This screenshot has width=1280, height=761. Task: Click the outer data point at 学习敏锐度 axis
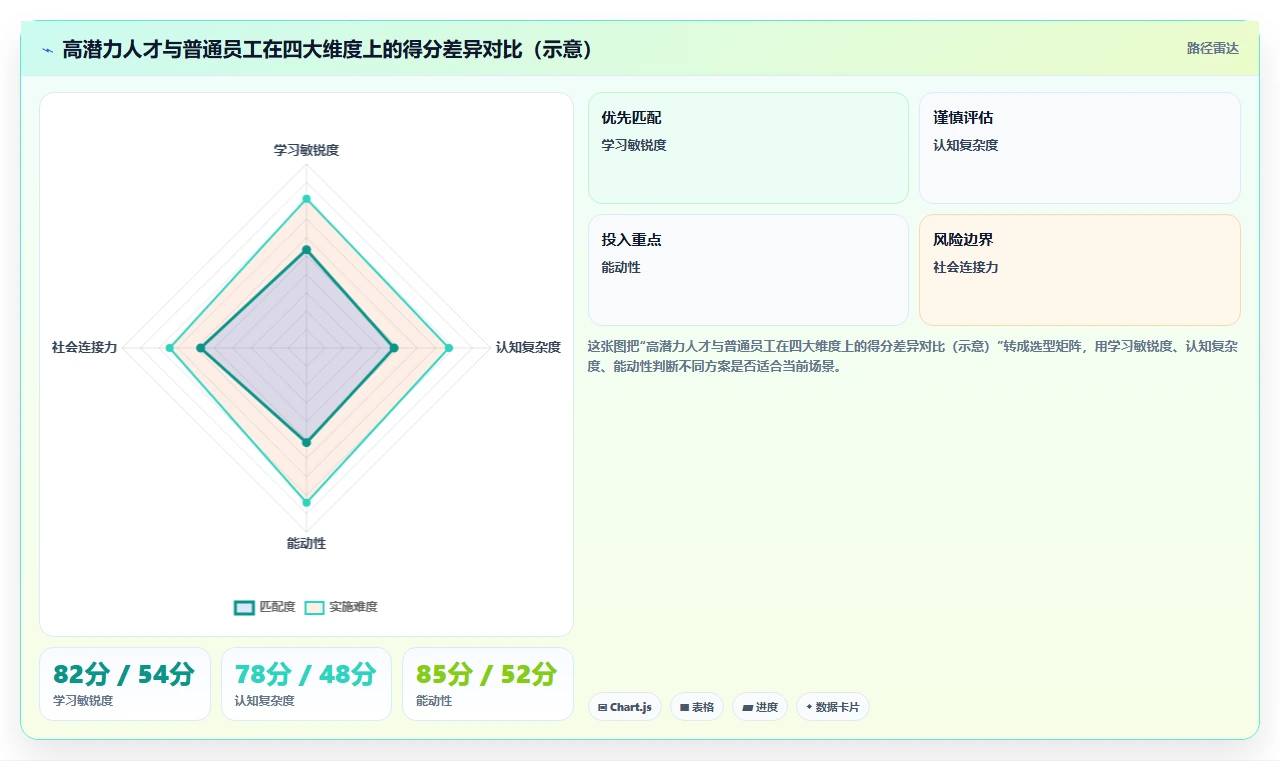[306, 199]
